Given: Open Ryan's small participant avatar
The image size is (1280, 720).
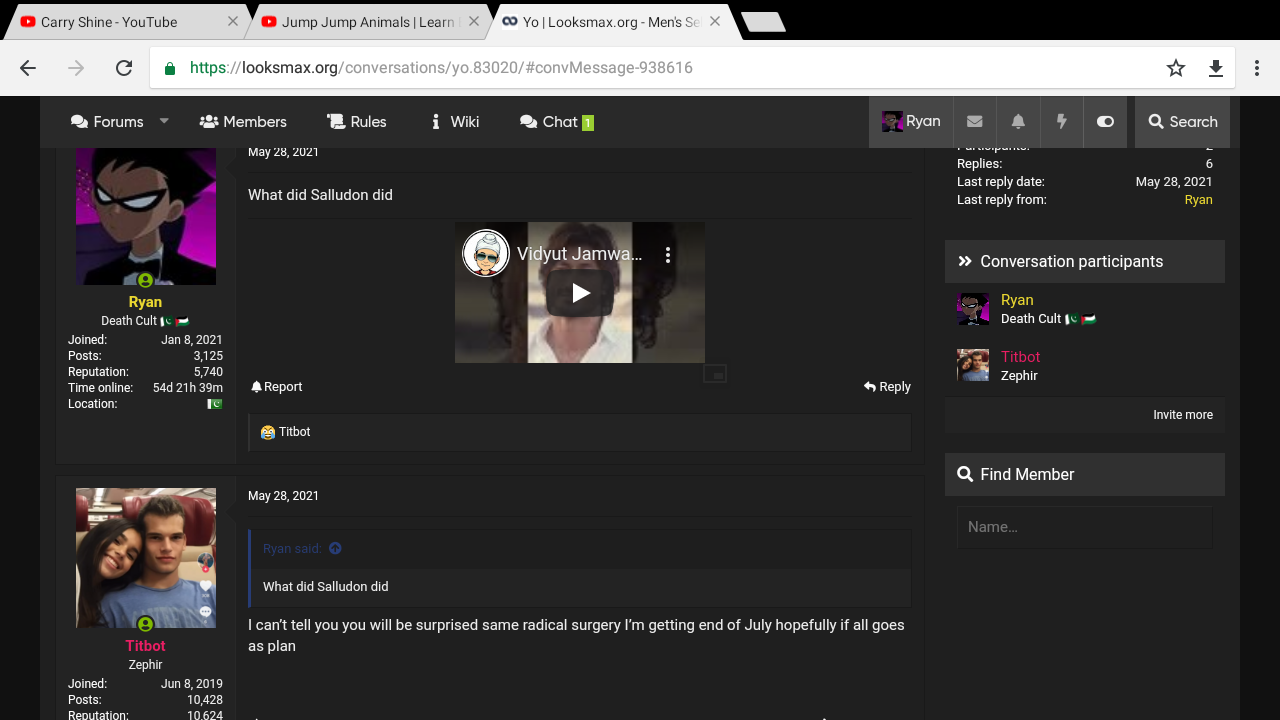Looking at the screenshot, I should click(x=973, y=309).
